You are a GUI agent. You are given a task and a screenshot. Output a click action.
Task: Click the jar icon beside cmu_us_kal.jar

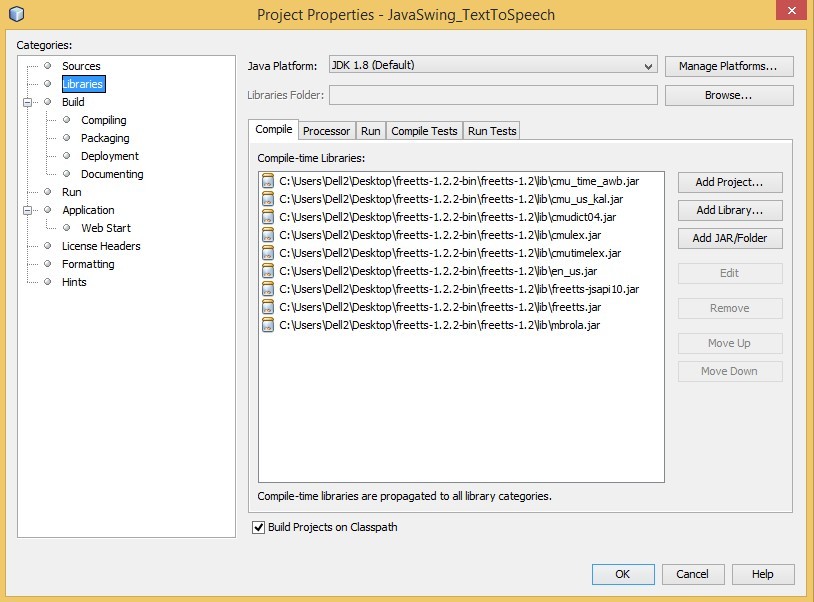tap(268, 199)
